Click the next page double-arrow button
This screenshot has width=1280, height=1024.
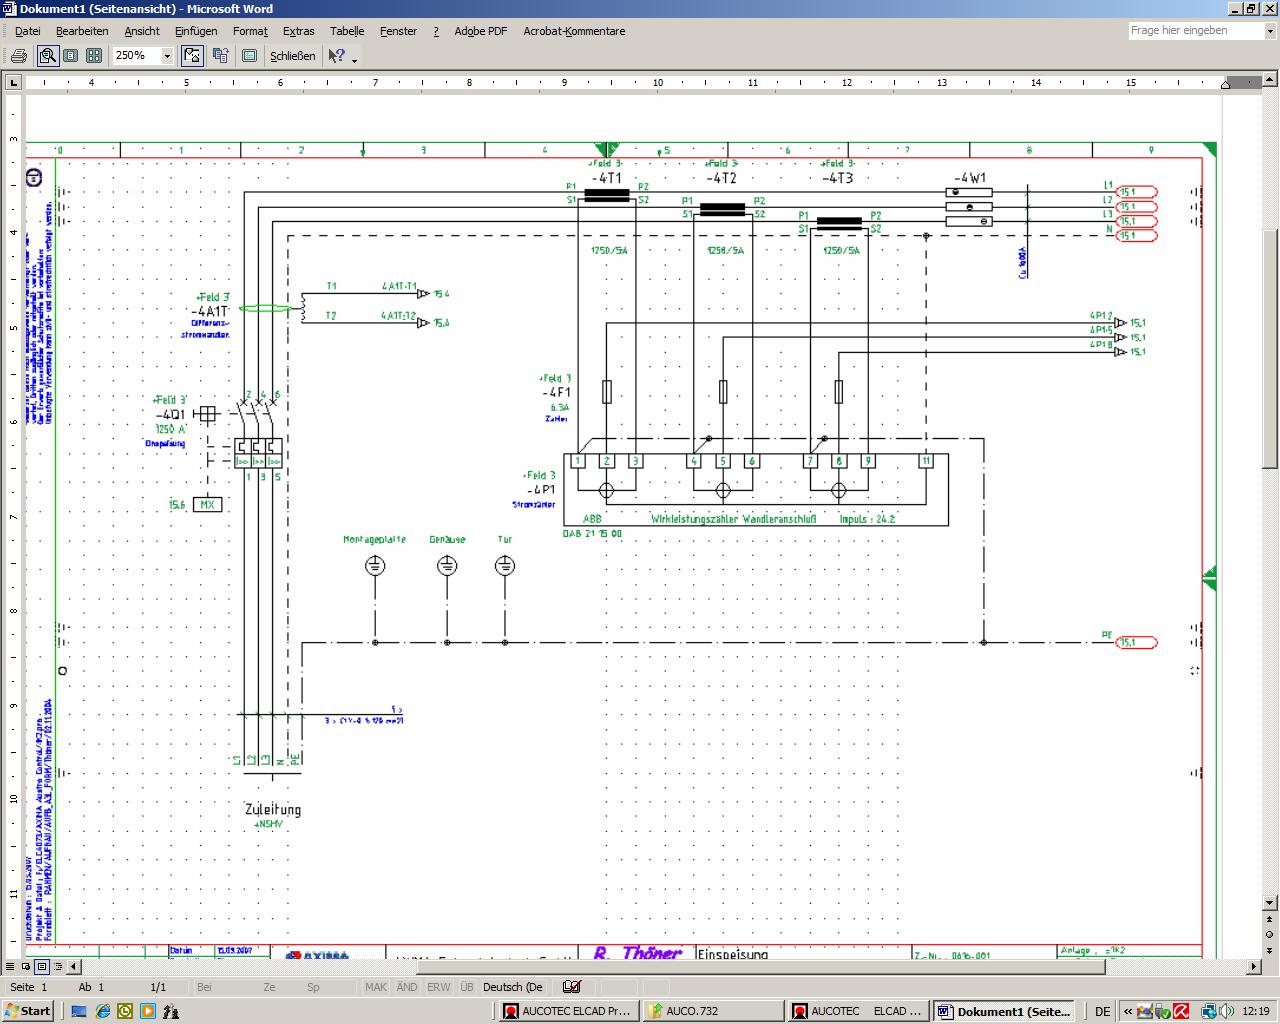click(1271, 951)
